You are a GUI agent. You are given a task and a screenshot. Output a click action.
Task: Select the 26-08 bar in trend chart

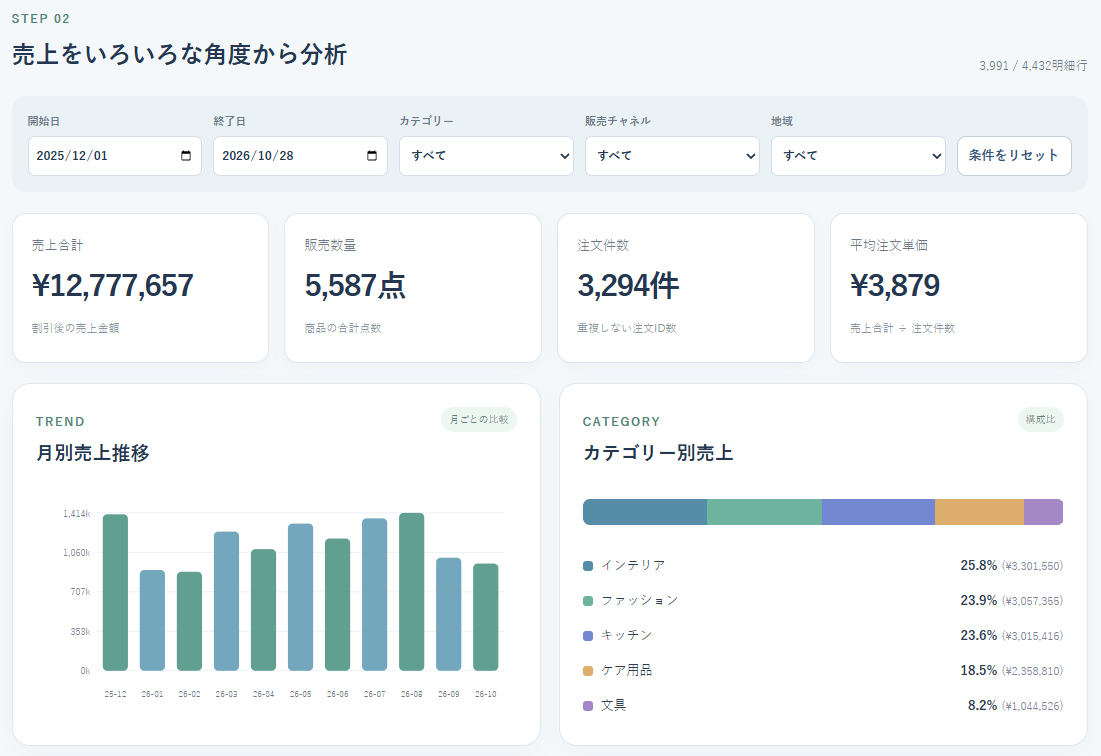(x=411, y=592)
